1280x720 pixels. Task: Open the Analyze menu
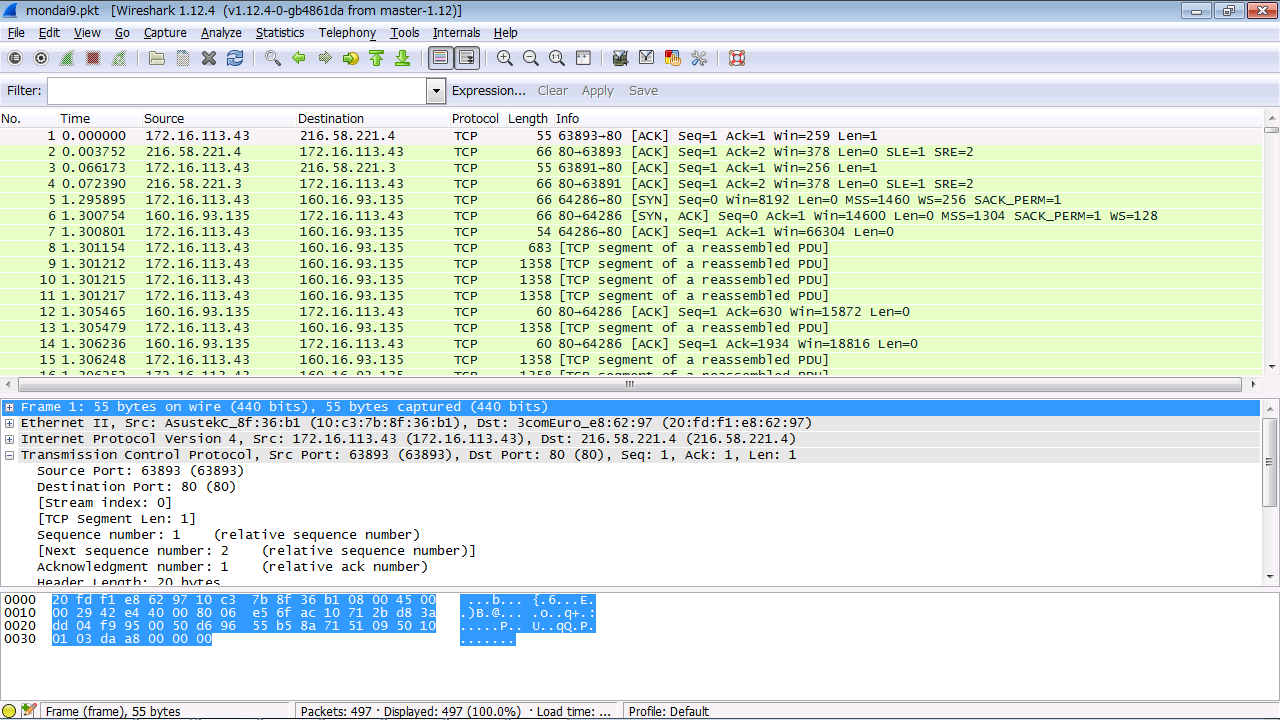(221, 33)
